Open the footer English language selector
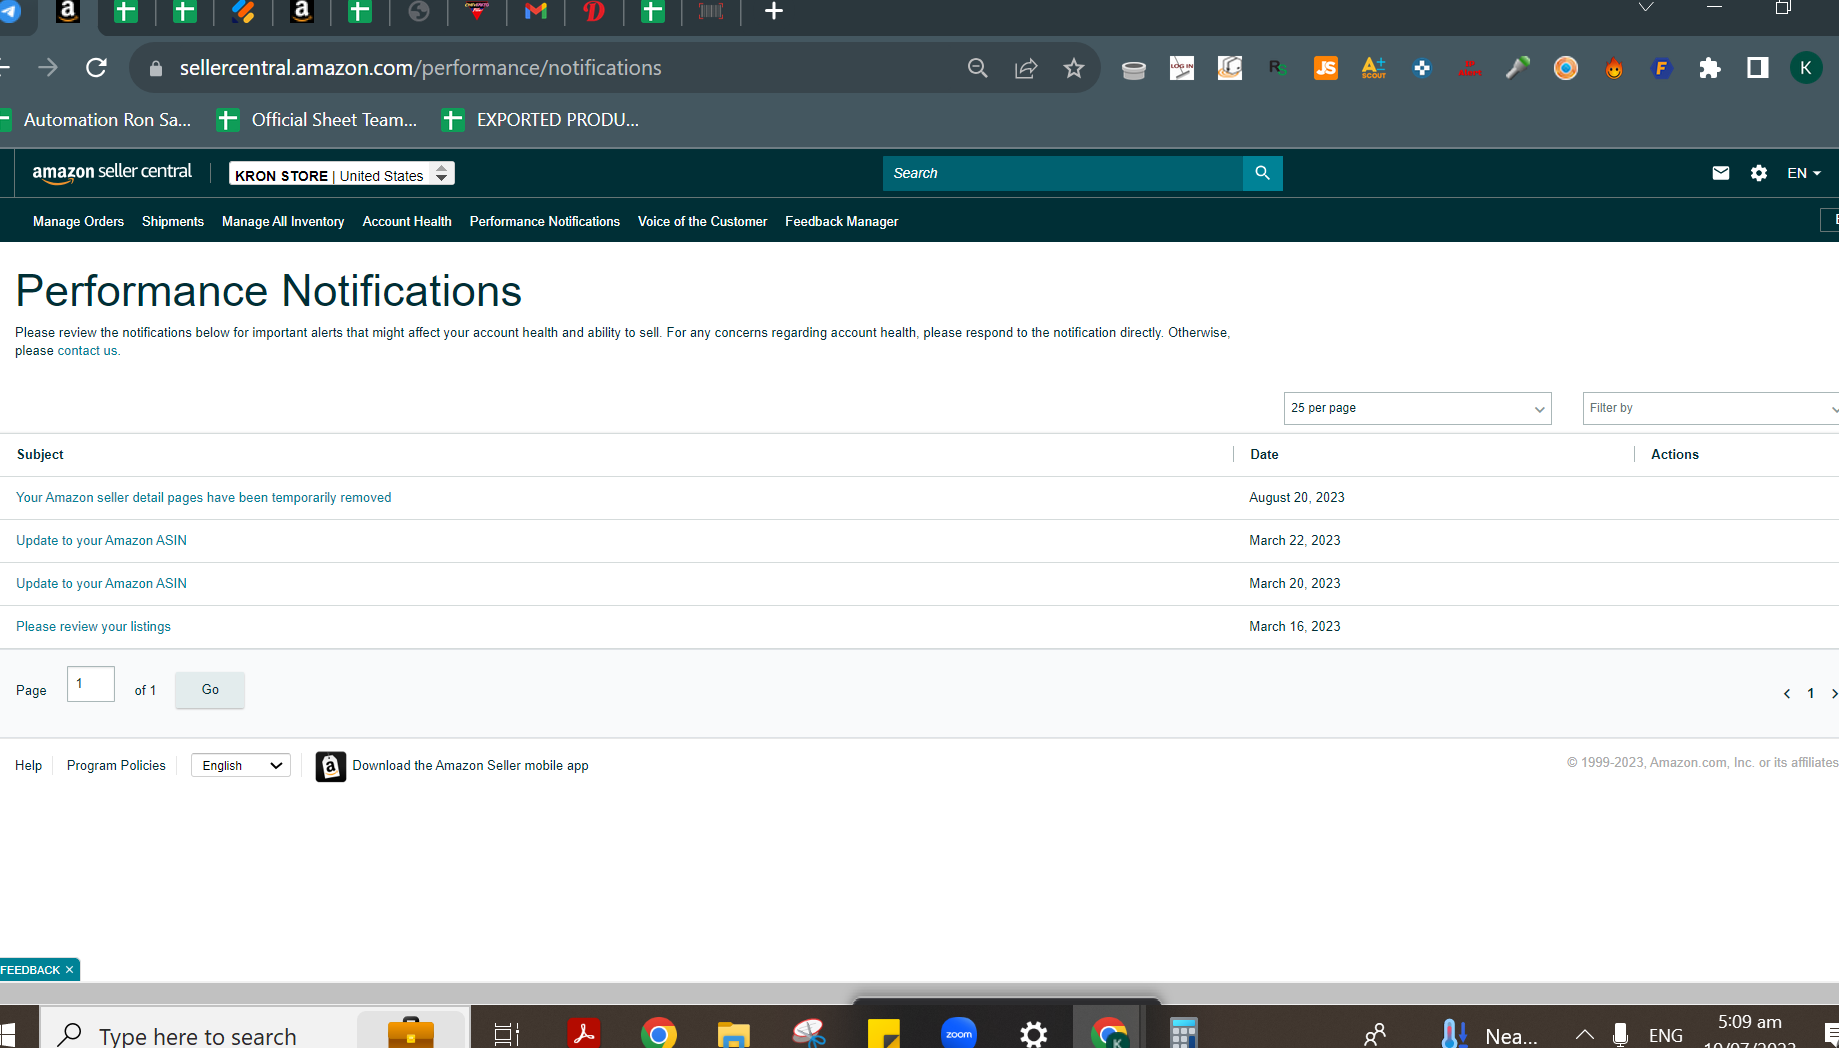The width and height of the screenshot is (1839, 1048). click(x=241, y=766)
